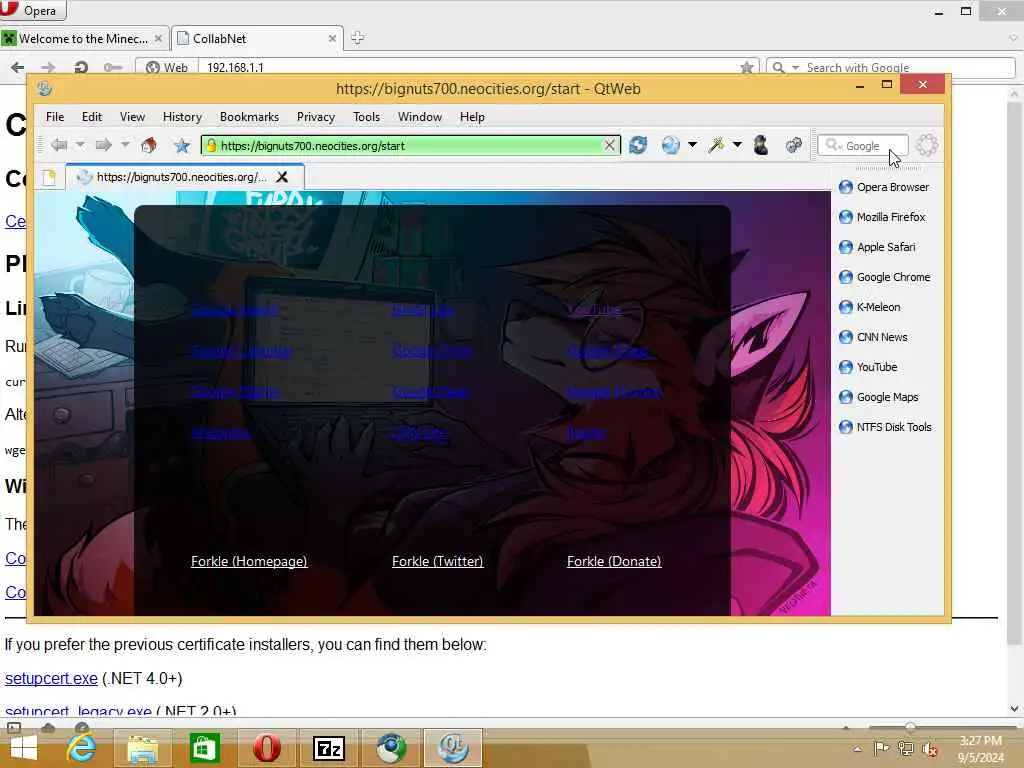
Task: Reload the page in QtWeb
Action: (638, 145)
